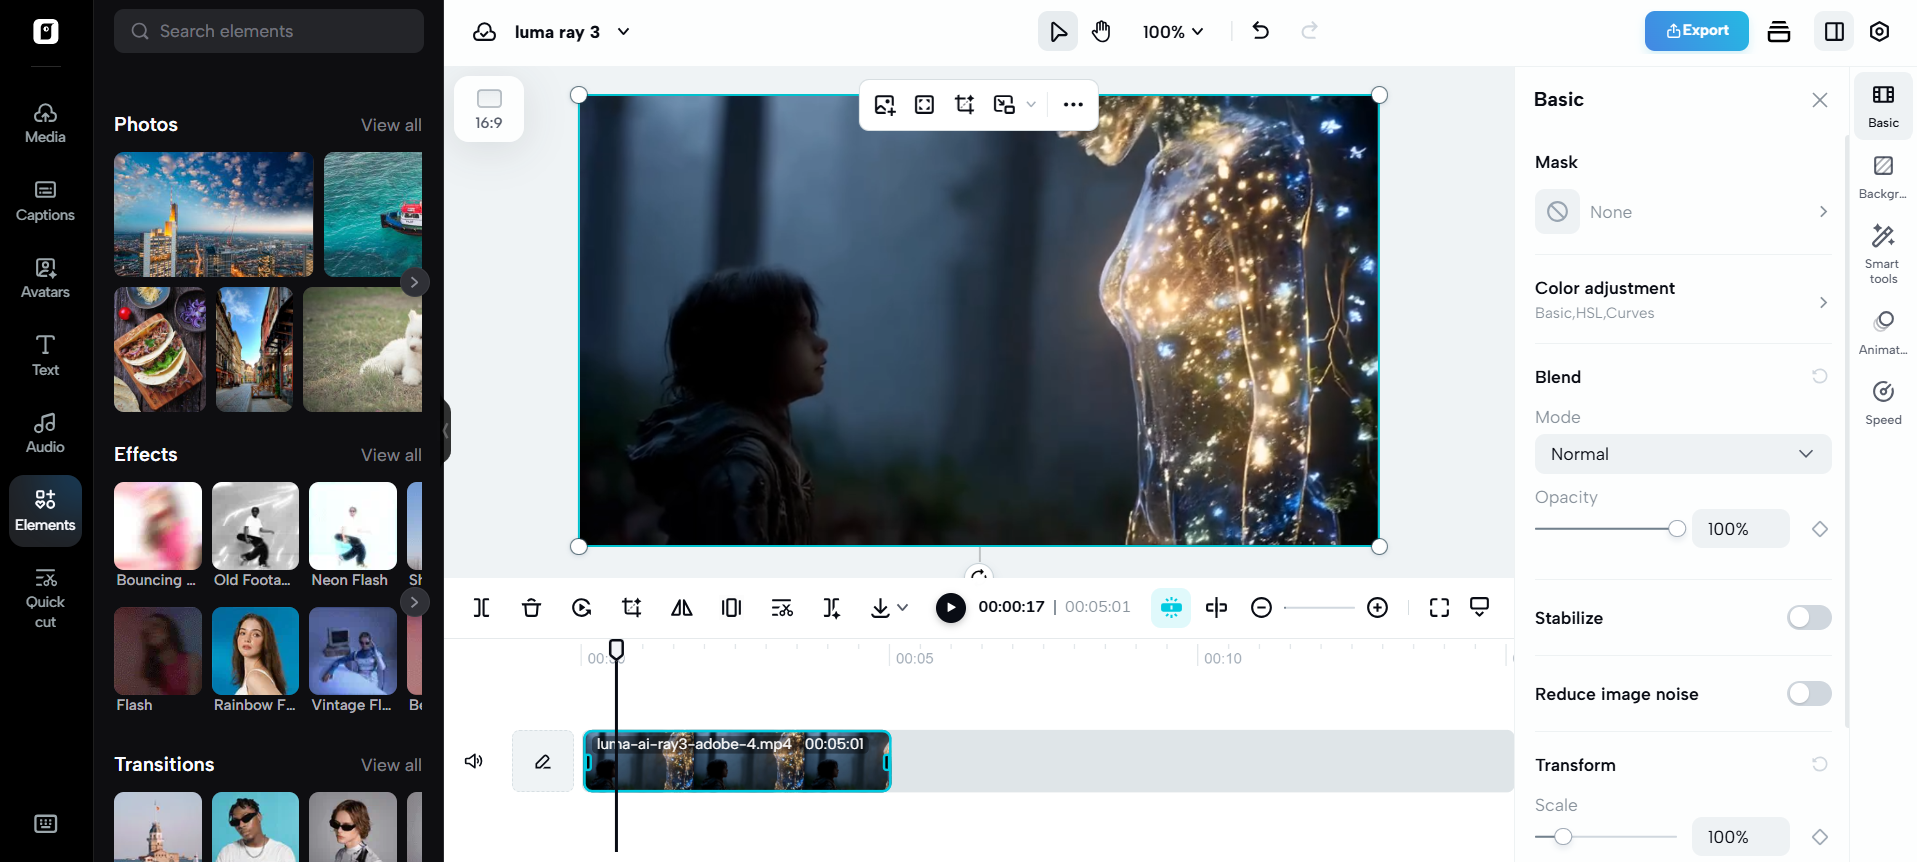Split the clip at playhead

click(x=481, y=608)
